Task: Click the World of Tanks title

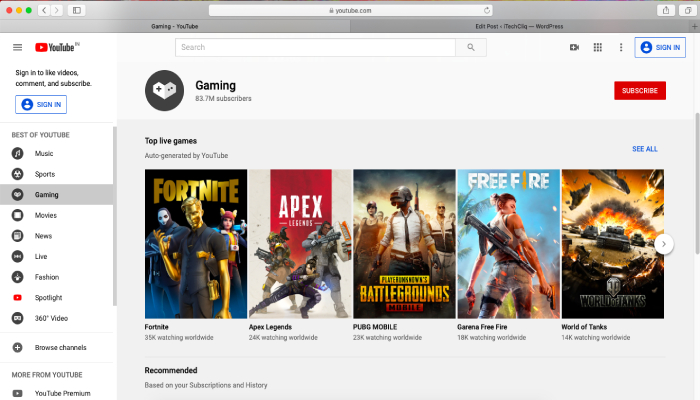Action: [584, 327]
